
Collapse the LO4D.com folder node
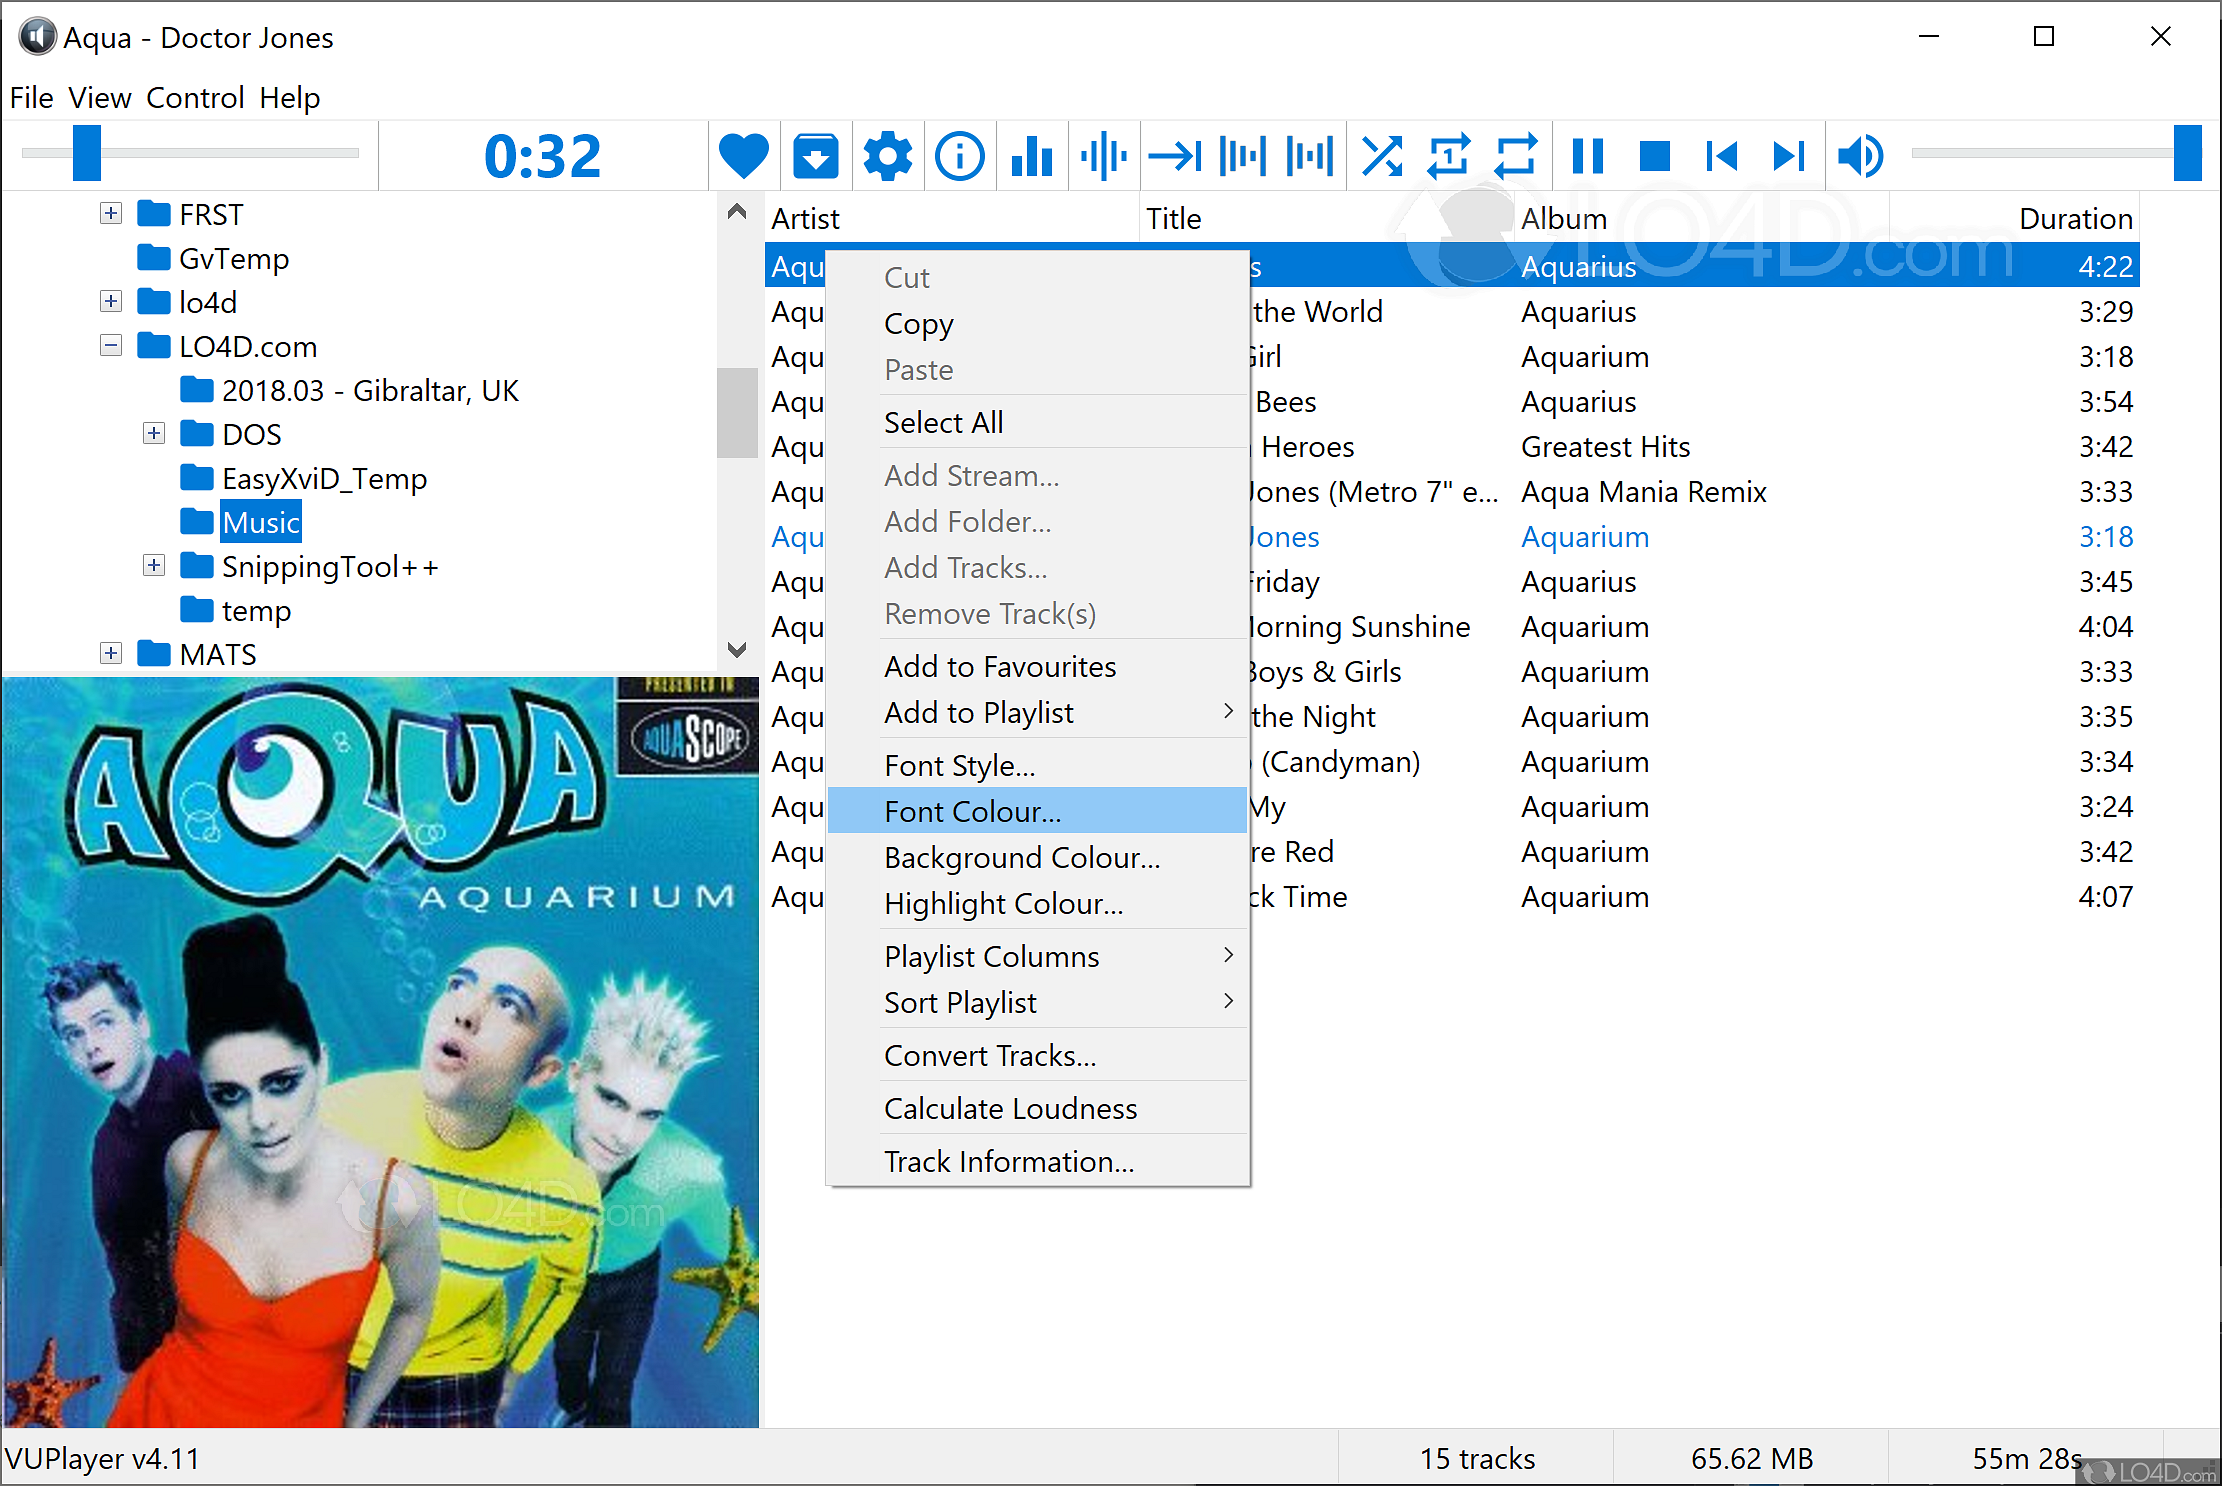pos(110,346)
